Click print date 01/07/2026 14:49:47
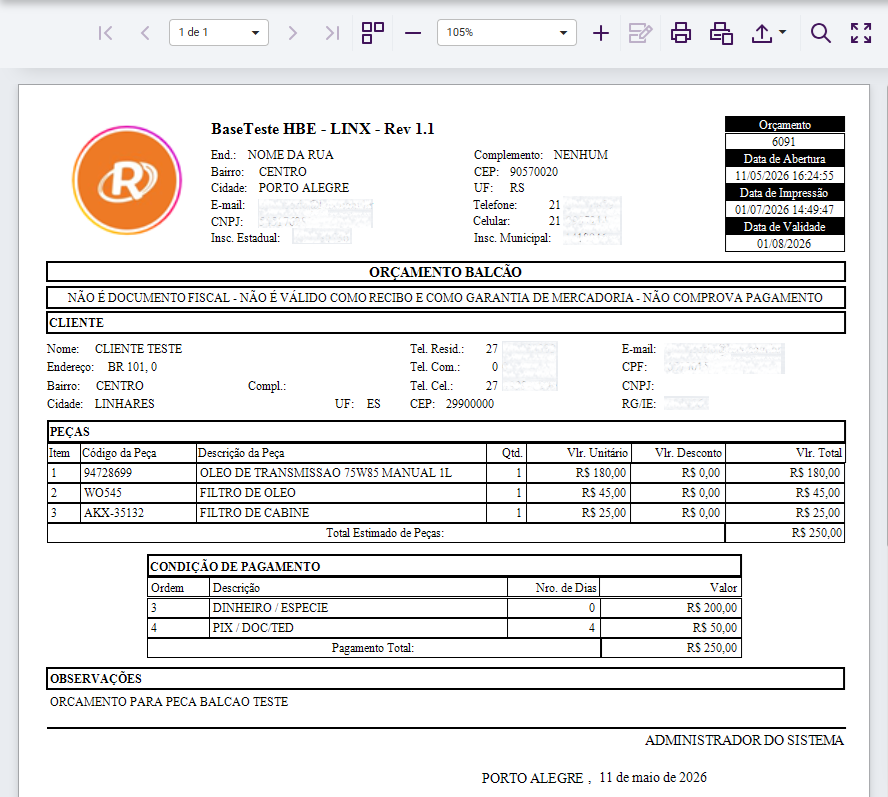The image size is (888, 797). (x=784, y=210)
